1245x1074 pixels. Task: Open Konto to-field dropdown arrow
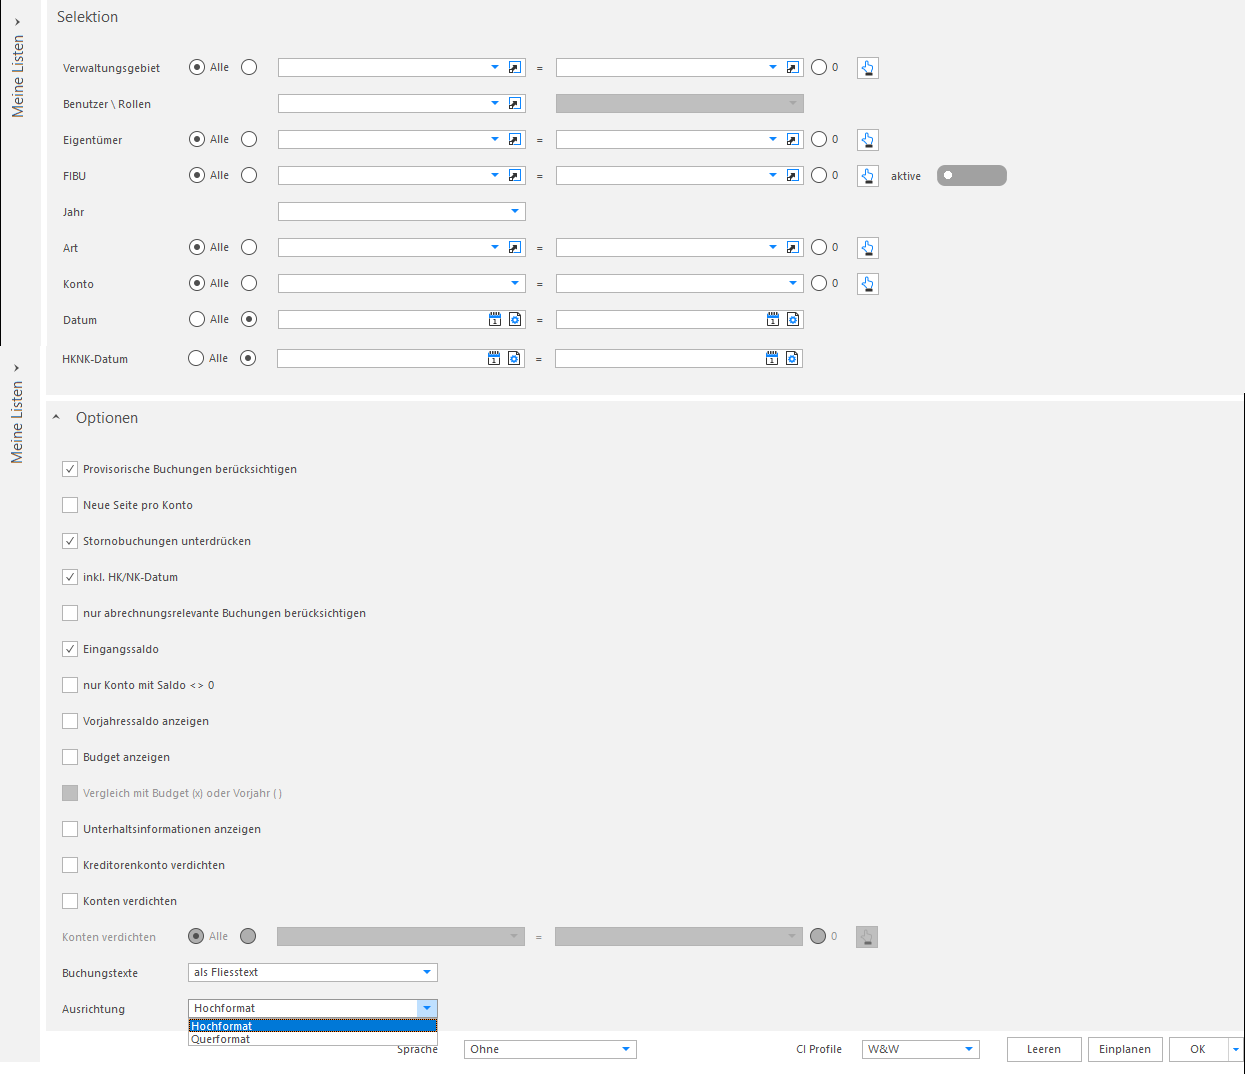coord(793,284)
